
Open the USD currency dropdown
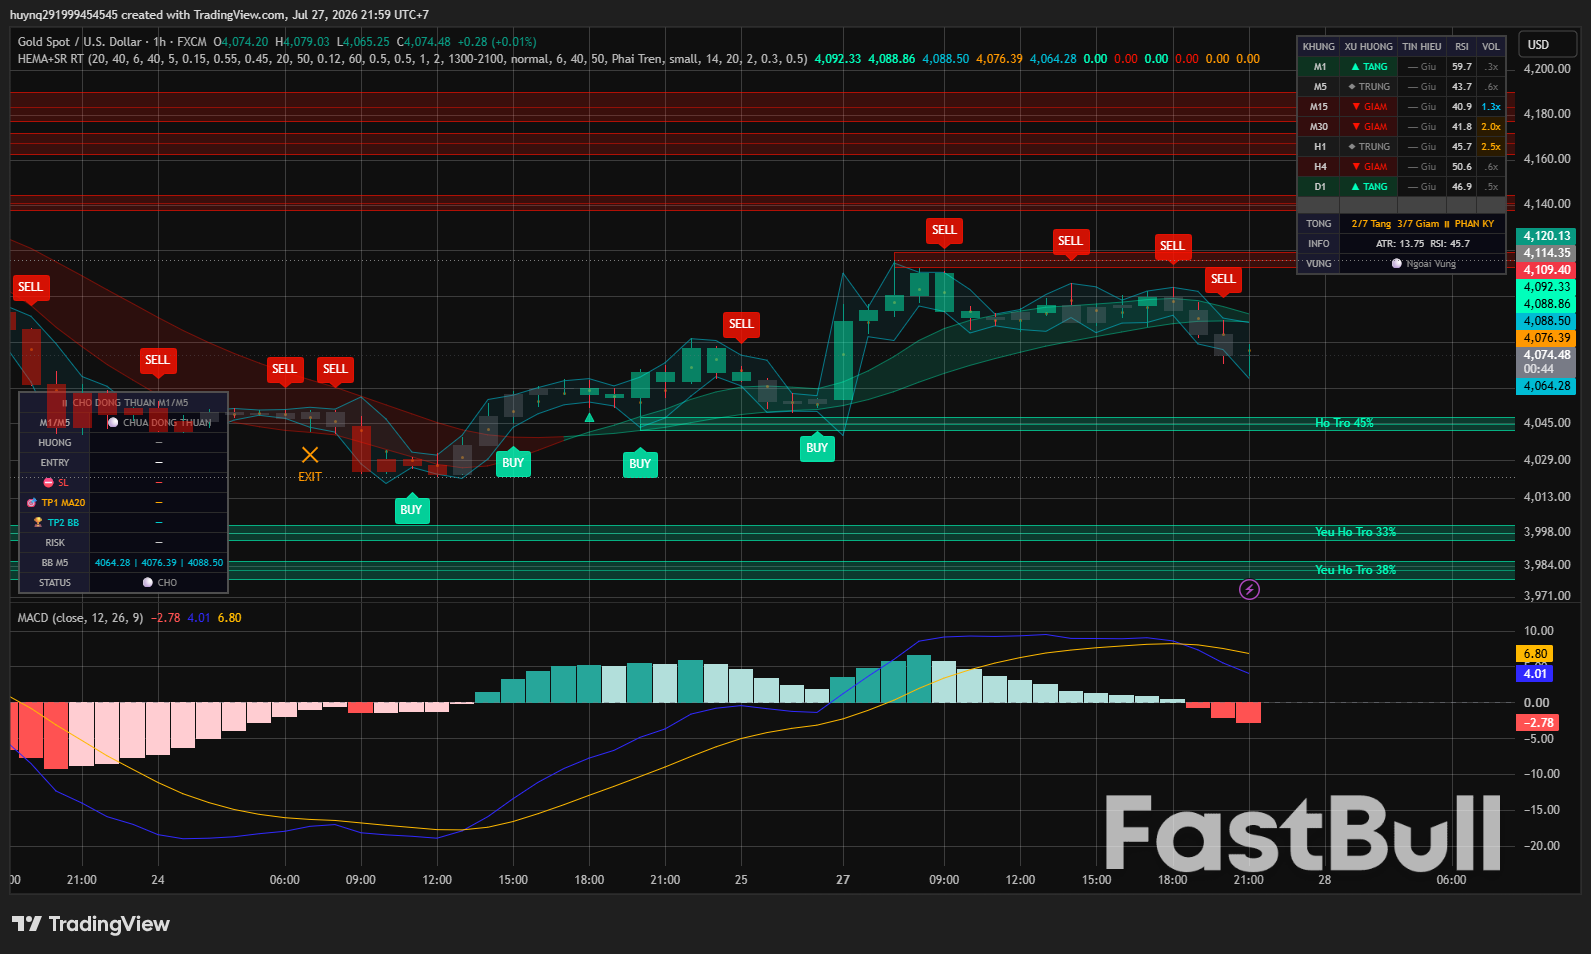click(1547, 45)
